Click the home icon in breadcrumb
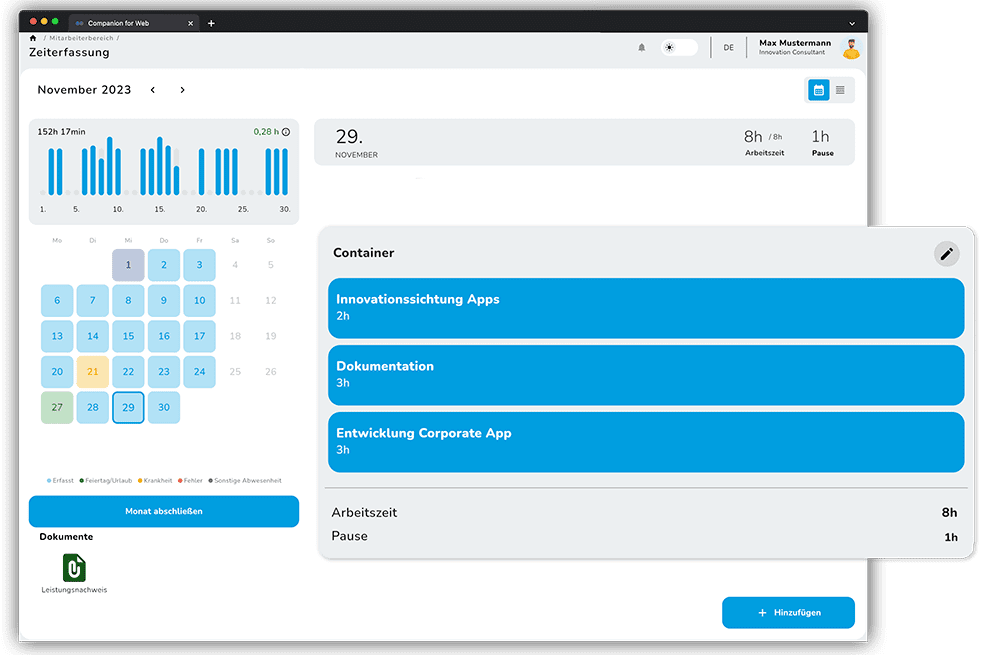 [x=33, y=38]
